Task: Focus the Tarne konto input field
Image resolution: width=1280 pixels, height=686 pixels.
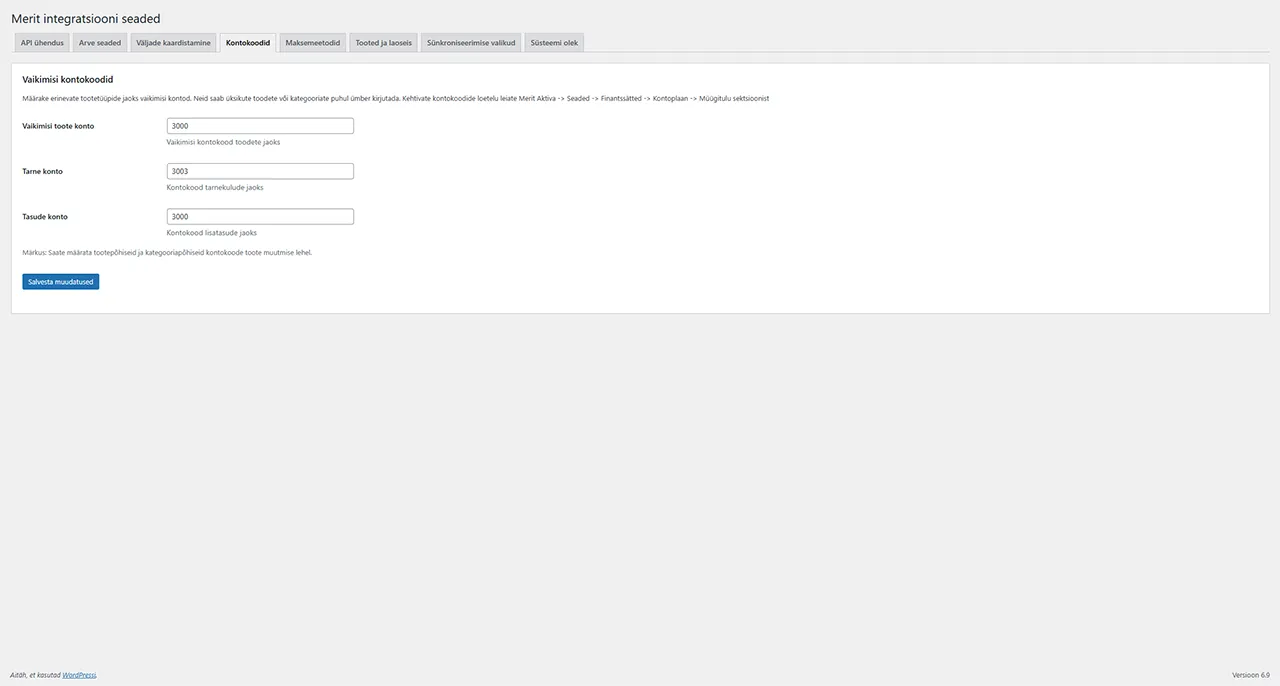Action: pyautogui.click(x=260, y=171)
